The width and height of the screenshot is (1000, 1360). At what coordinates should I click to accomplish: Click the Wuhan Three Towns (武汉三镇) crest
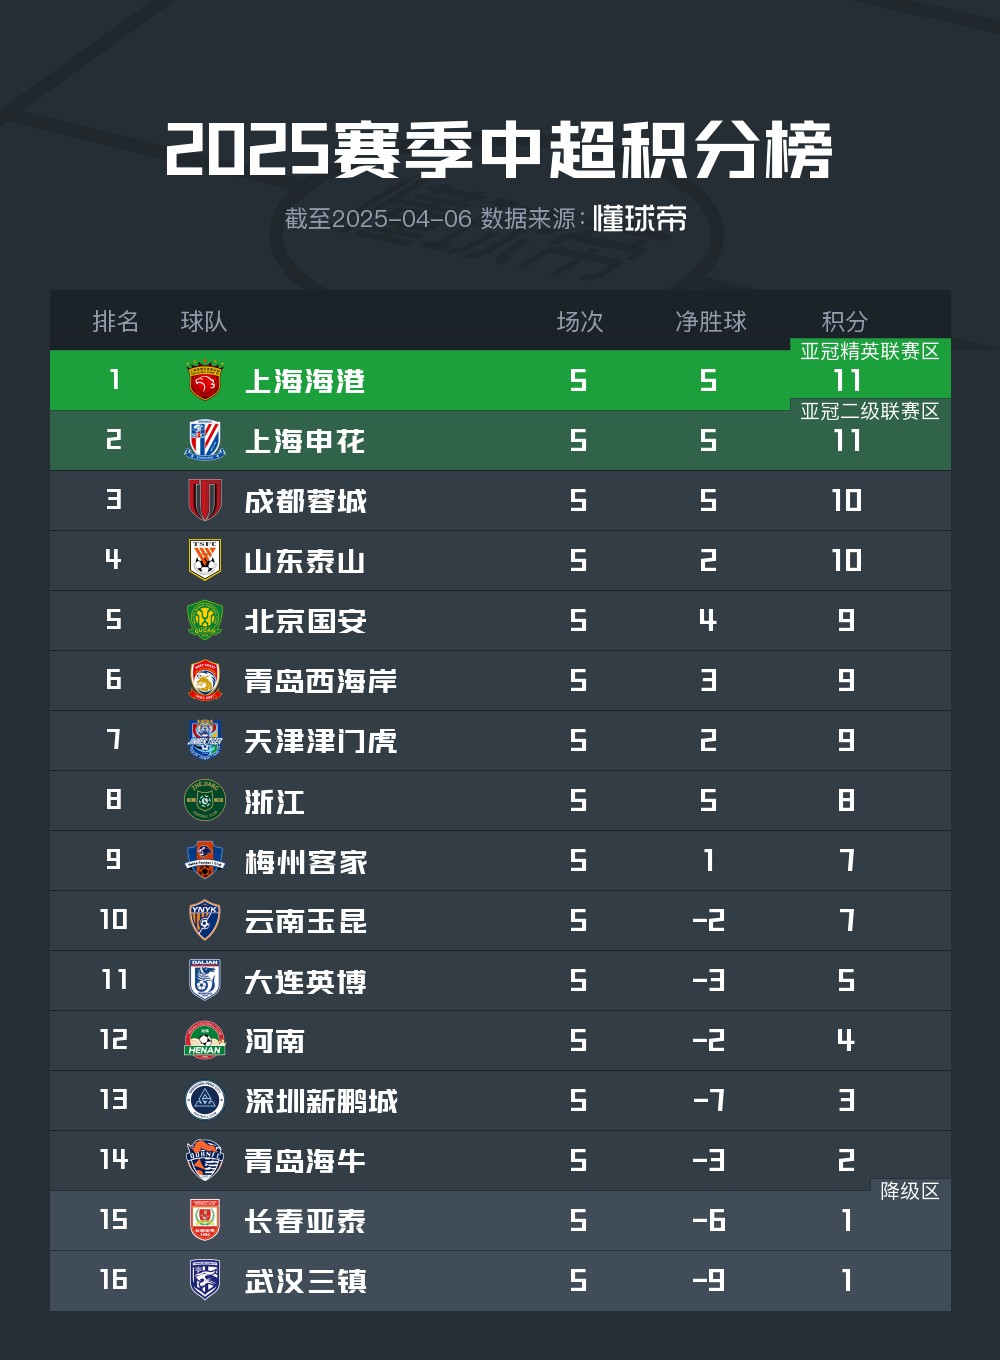click(x=205, y=1280)
